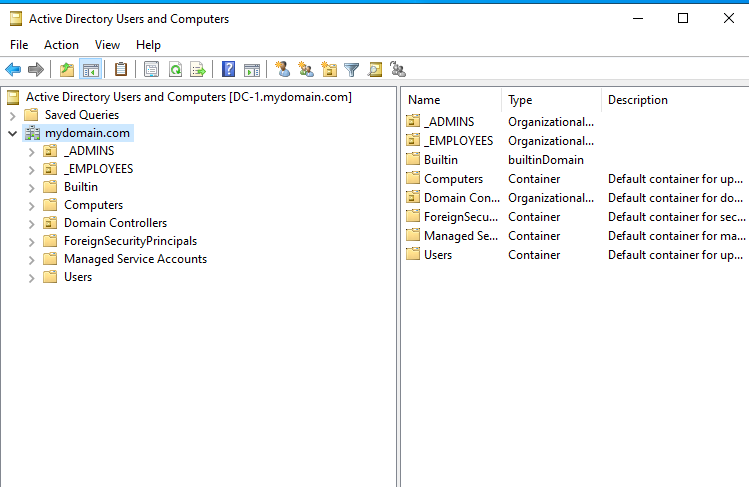Click the Add to group toolbar icon
This screenshot has width=749, height=487.
[x=398, y=70]
